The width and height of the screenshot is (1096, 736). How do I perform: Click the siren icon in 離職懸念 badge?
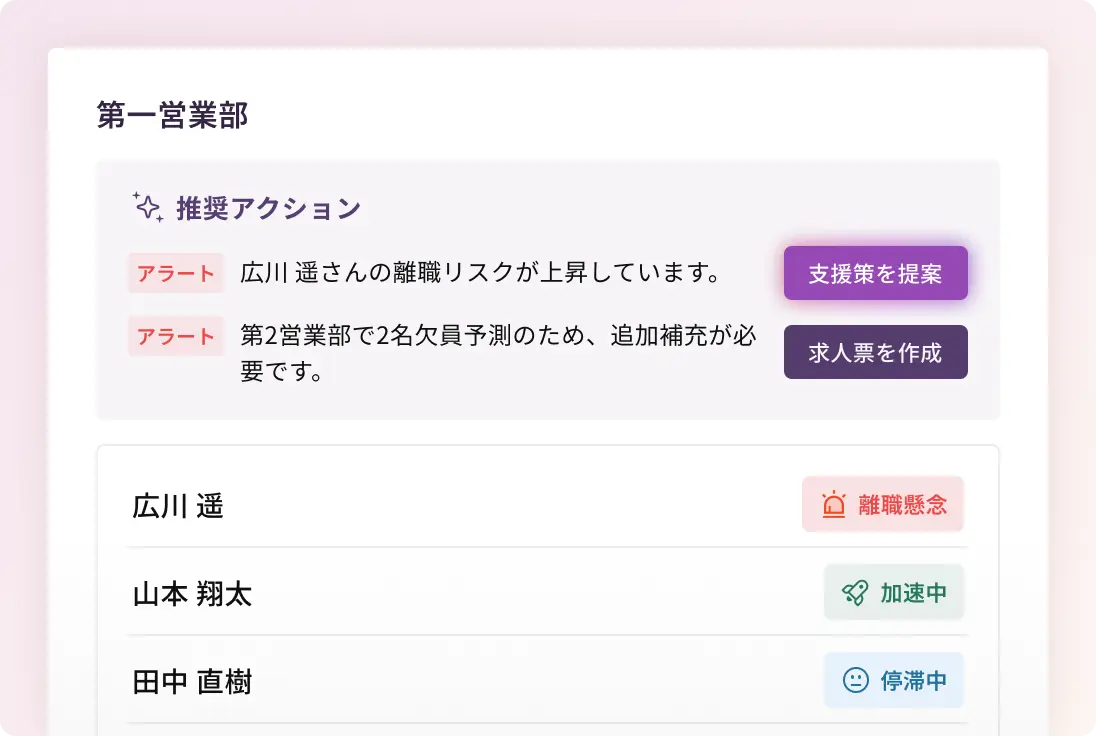(x=834, y=505)
